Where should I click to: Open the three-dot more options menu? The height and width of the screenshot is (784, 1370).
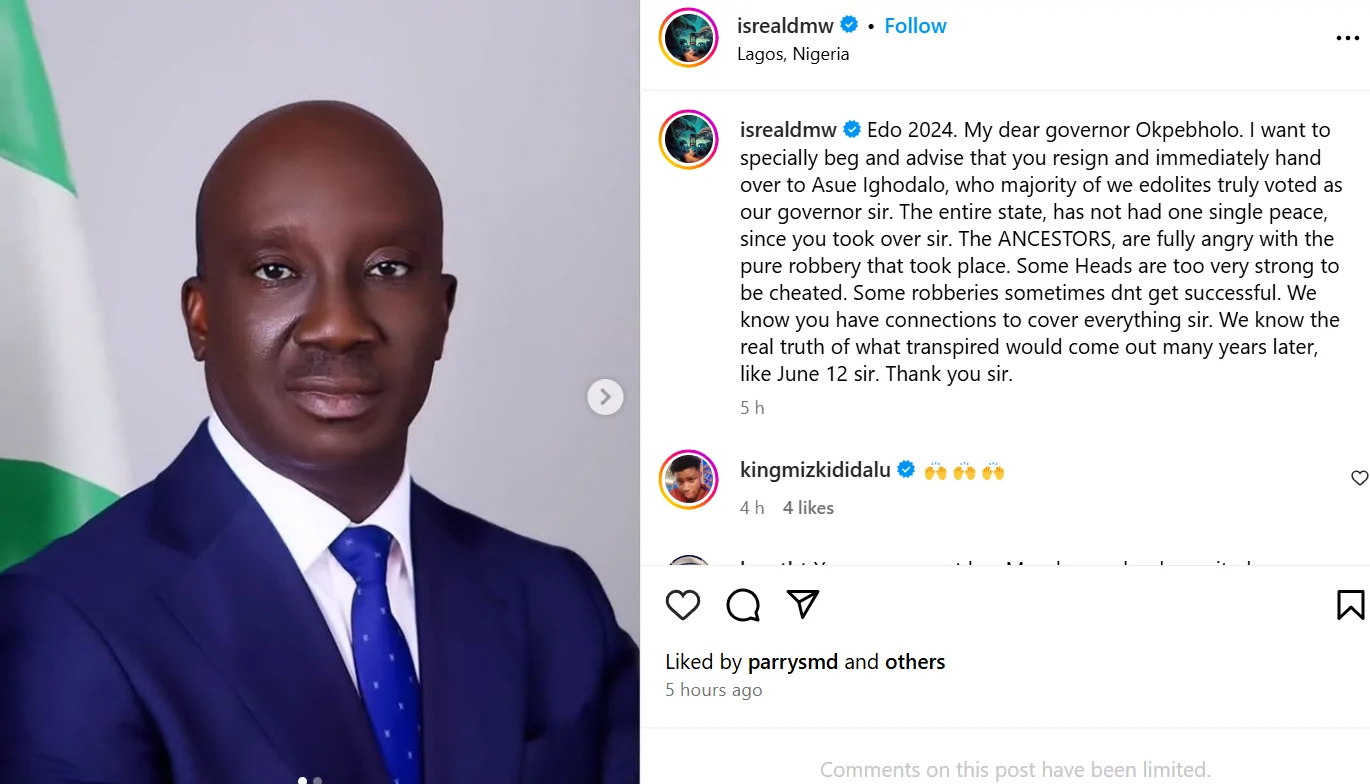coord(1347,39)
